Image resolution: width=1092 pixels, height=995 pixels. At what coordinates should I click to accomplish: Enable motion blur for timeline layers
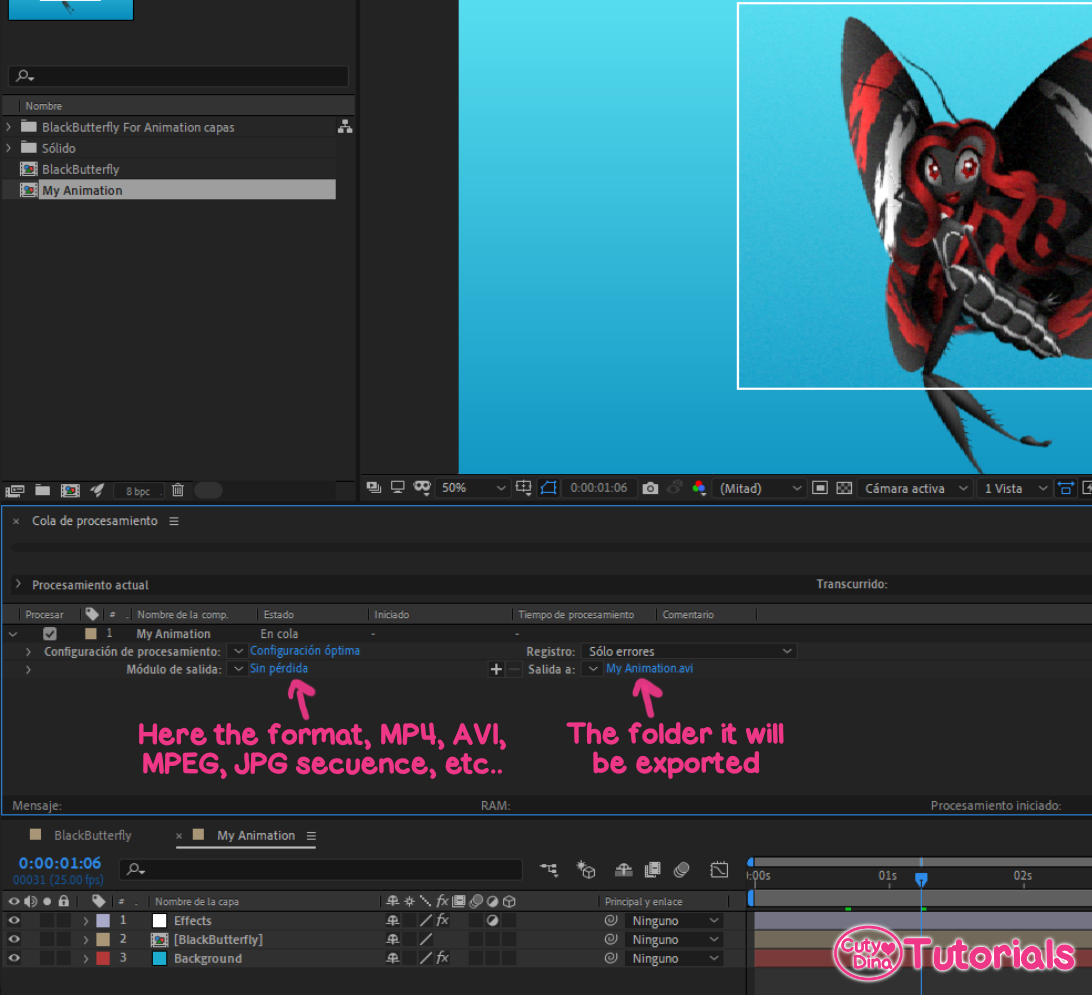coord(682,870)
